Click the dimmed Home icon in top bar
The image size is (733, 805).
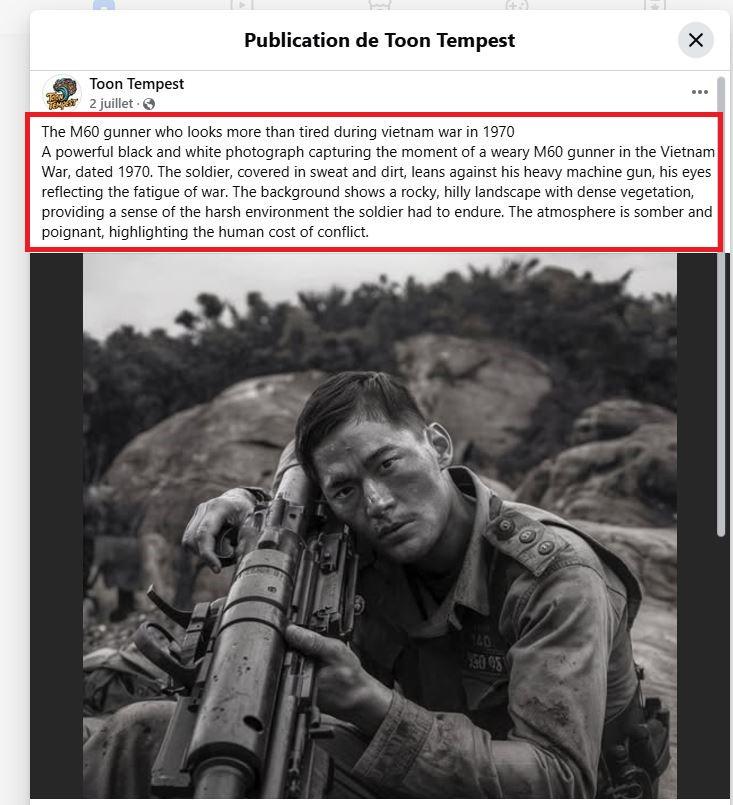104,5
